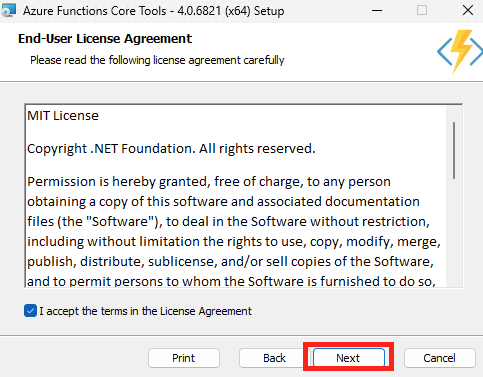Minimize the Setup window
This screenshot has width=483, height=377.
click(377, 10)
